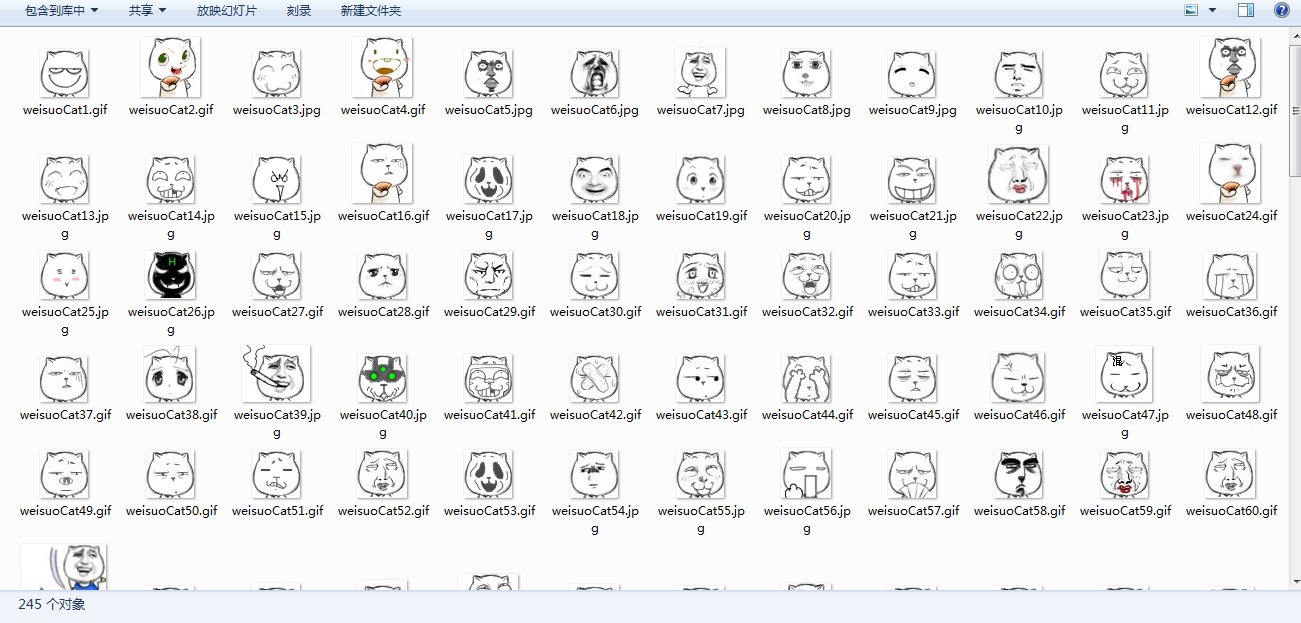Click 刻录 in the toolbar
The width and height of the screenshot is (1301, 623).
[298, 10]
